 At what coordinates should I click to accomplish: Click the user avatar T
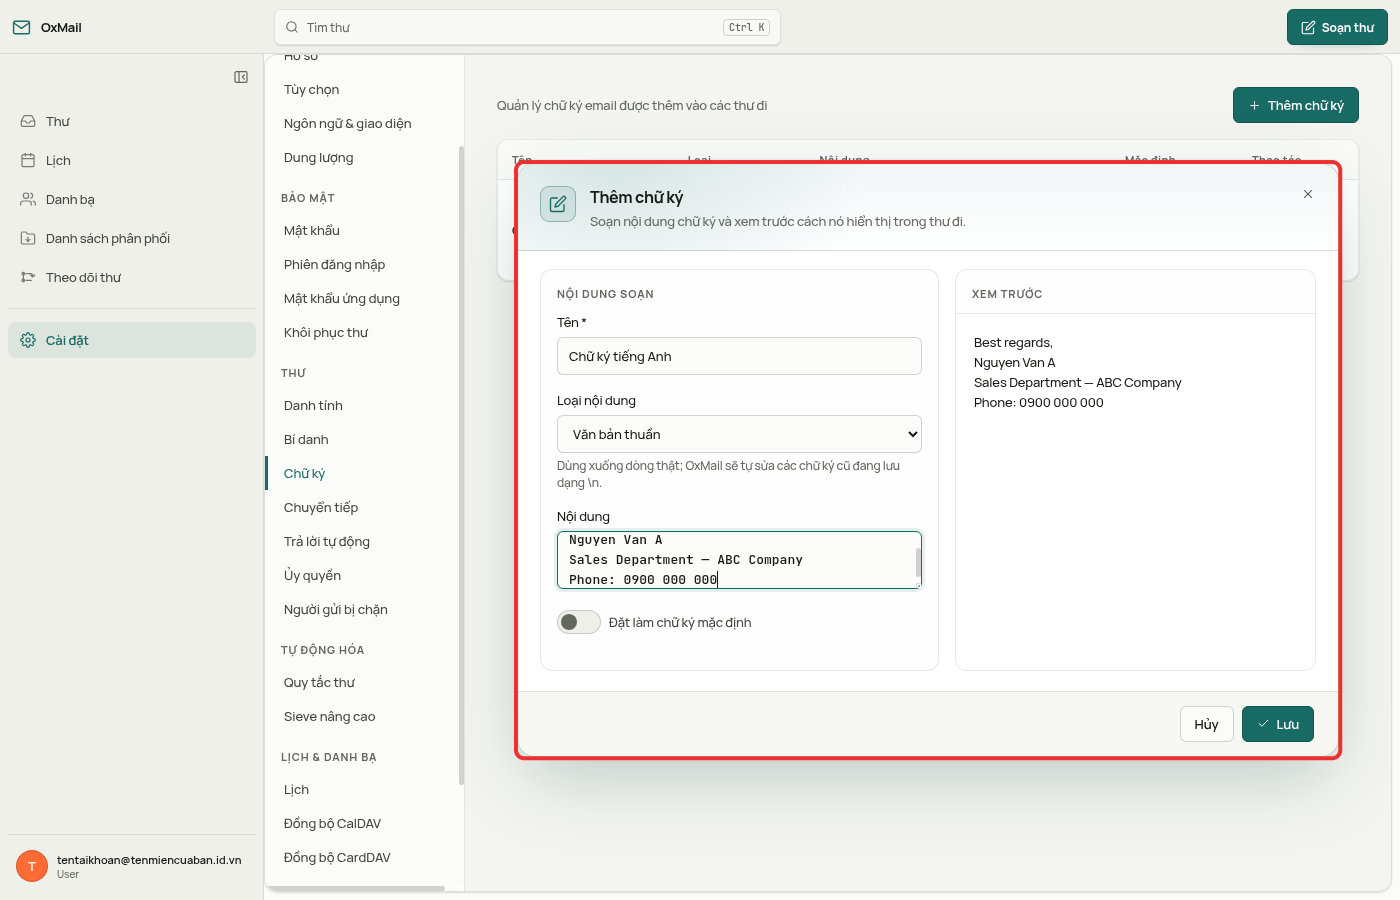point(32,866)
